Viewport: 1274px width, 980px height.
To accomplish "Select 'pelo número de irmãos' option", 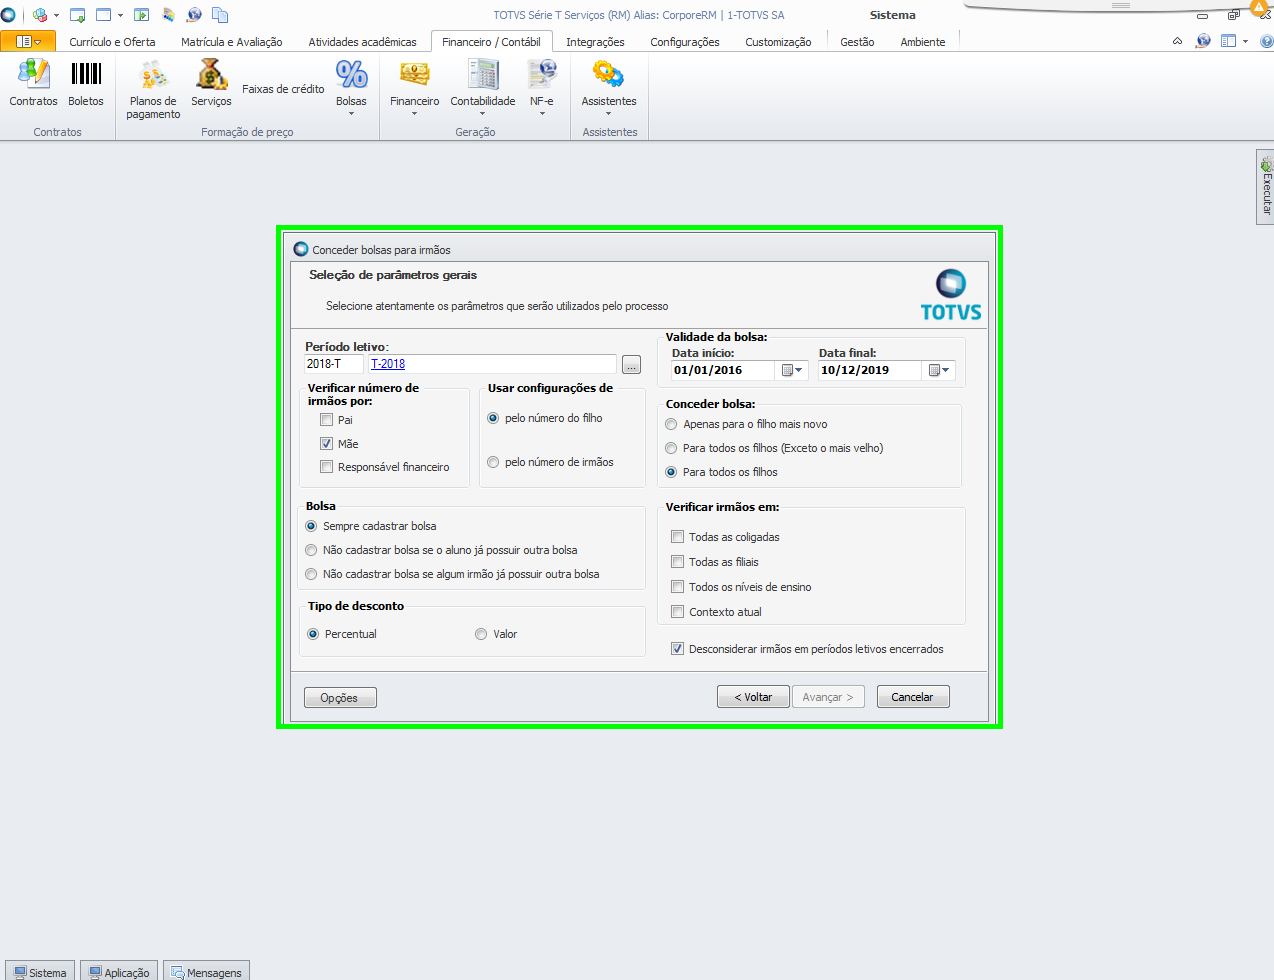I will 493,462.
